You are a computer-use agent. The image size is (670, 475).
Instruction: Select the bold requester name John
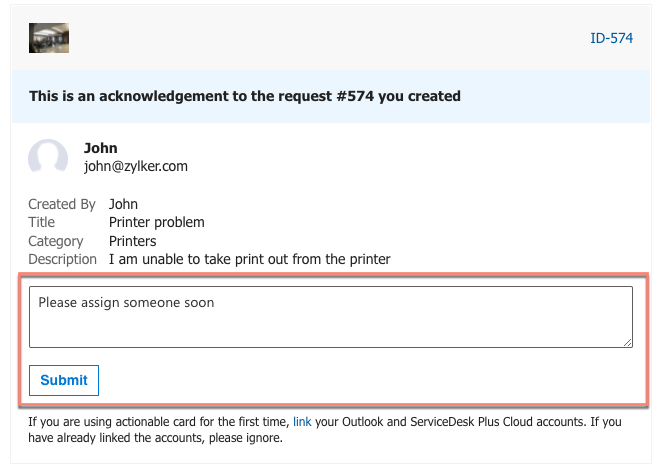[100, 148]
